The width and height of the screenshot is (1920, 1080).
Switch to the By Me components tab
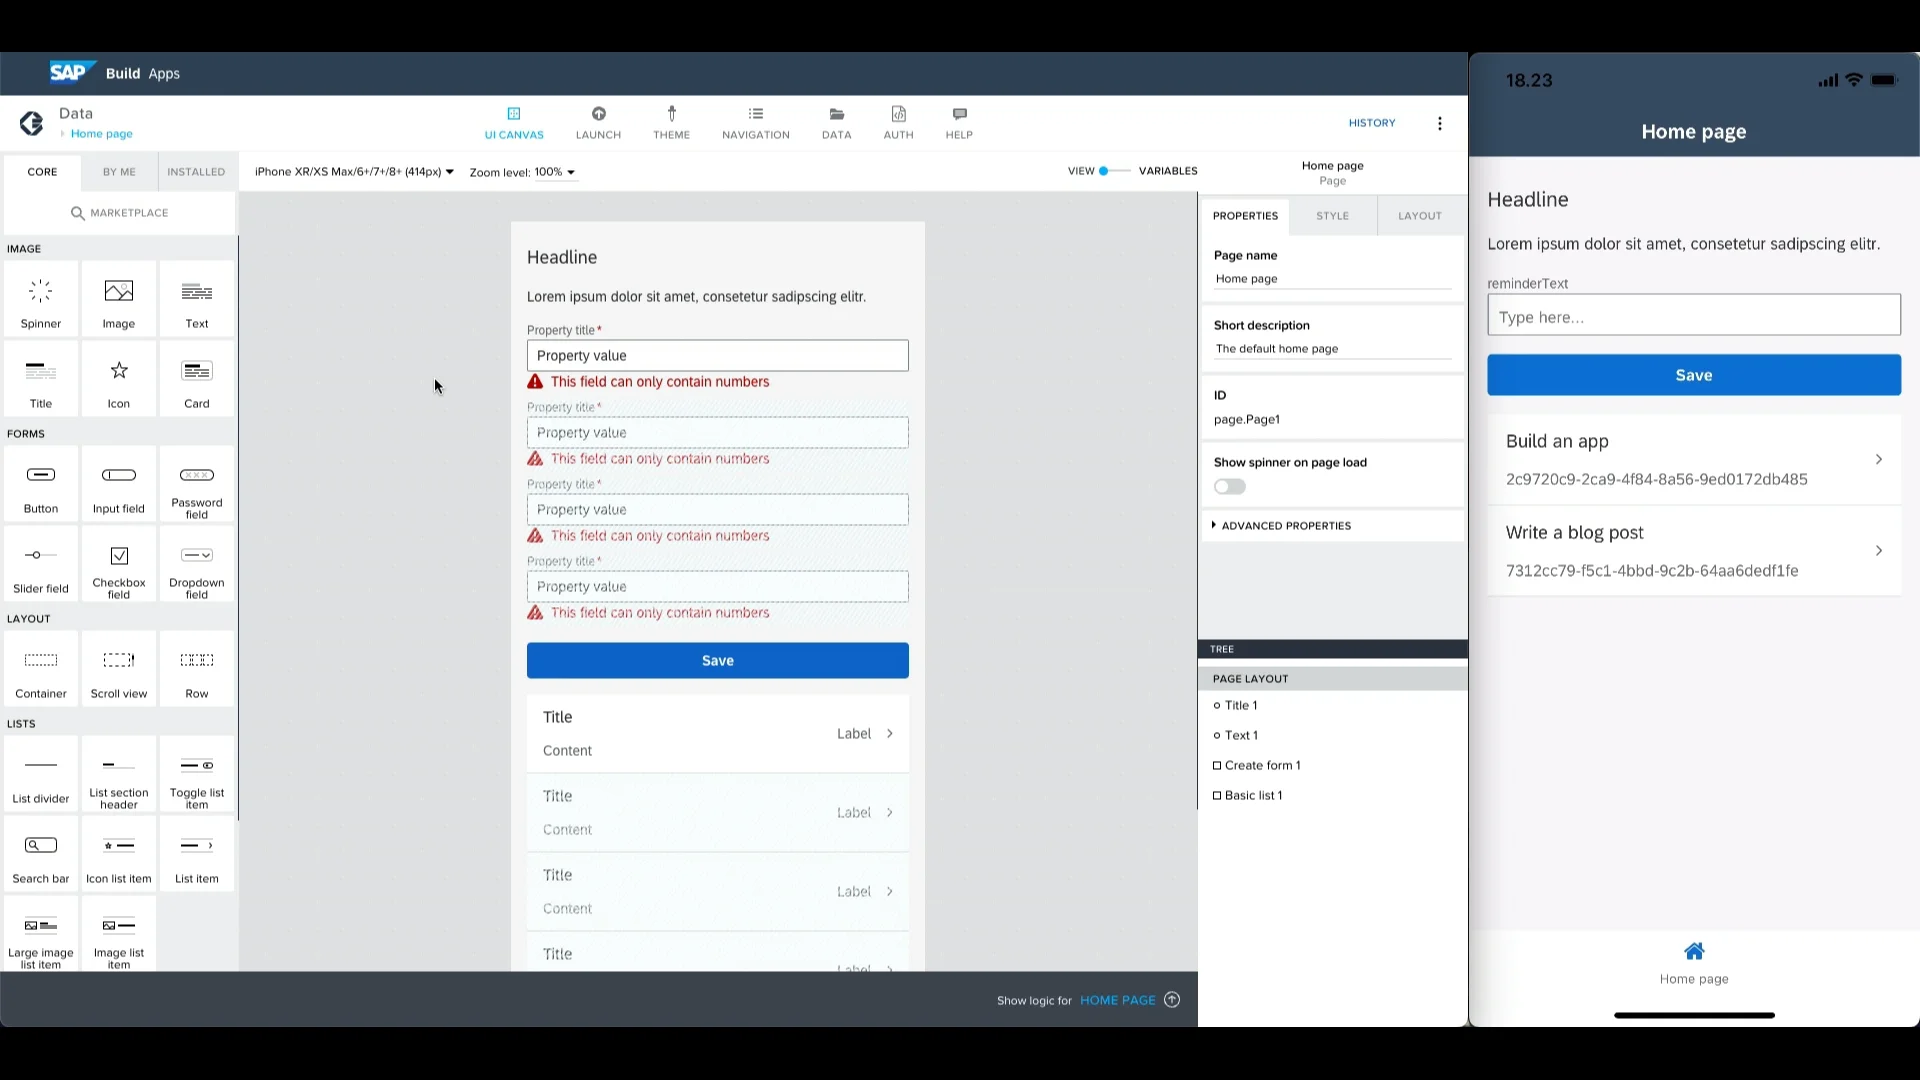point(118,172)
